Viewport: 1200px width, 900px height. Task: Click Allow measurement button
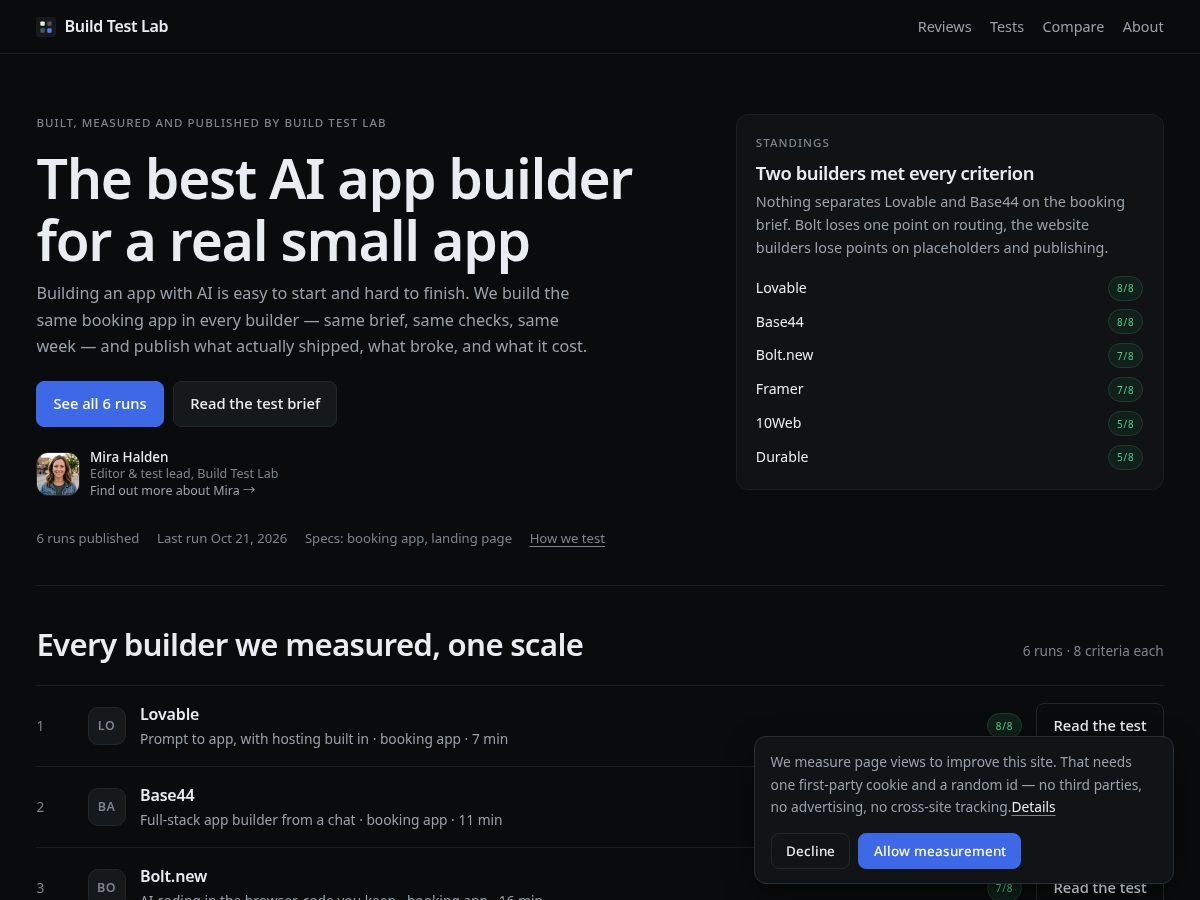[x=939, y=851]
